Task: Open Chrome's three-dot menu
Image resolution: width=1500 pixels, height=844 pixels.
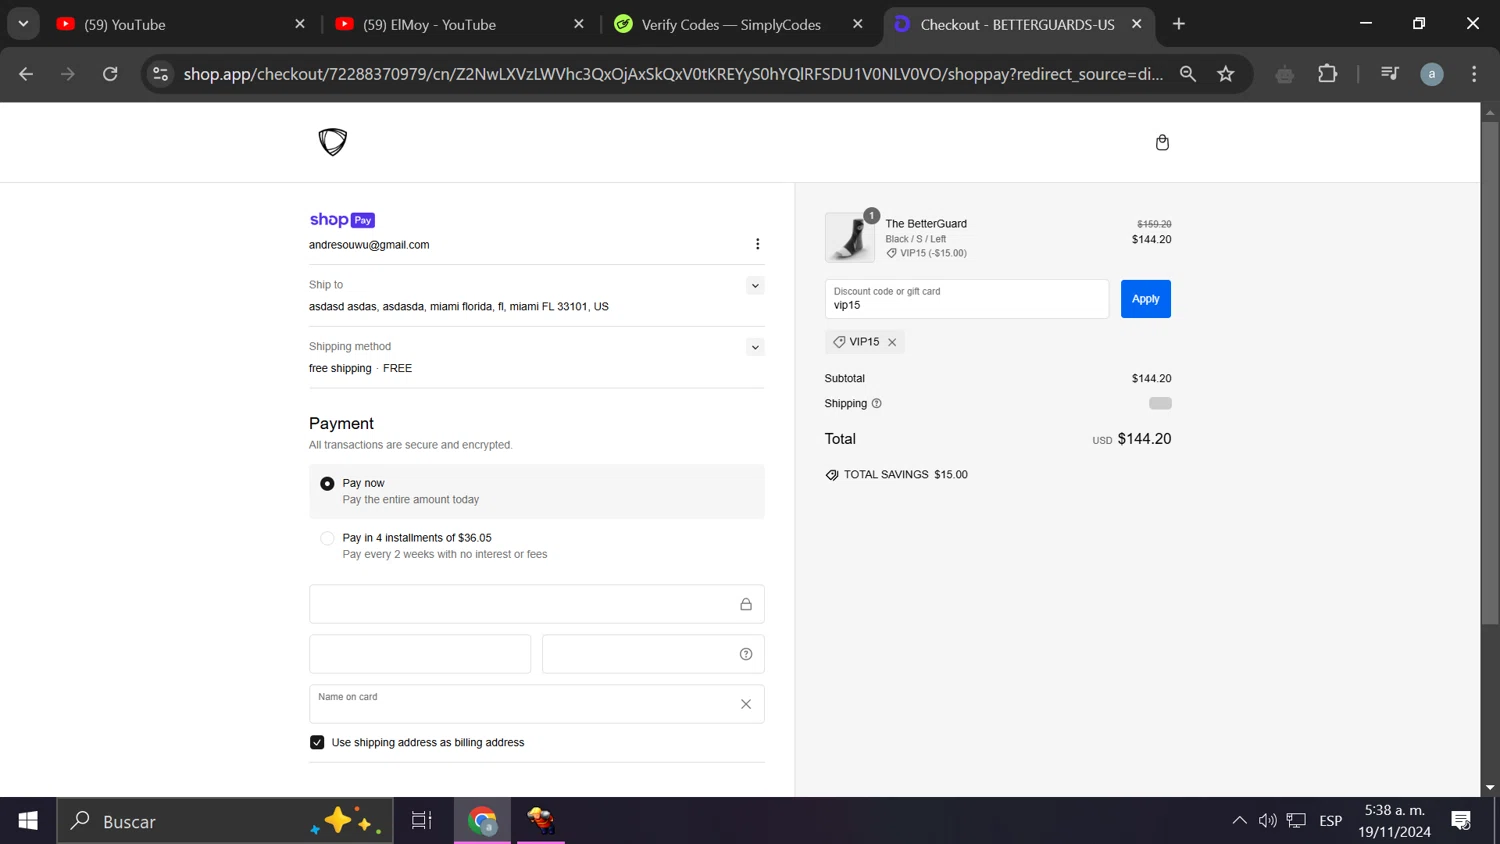Action: click(1474, 74)
